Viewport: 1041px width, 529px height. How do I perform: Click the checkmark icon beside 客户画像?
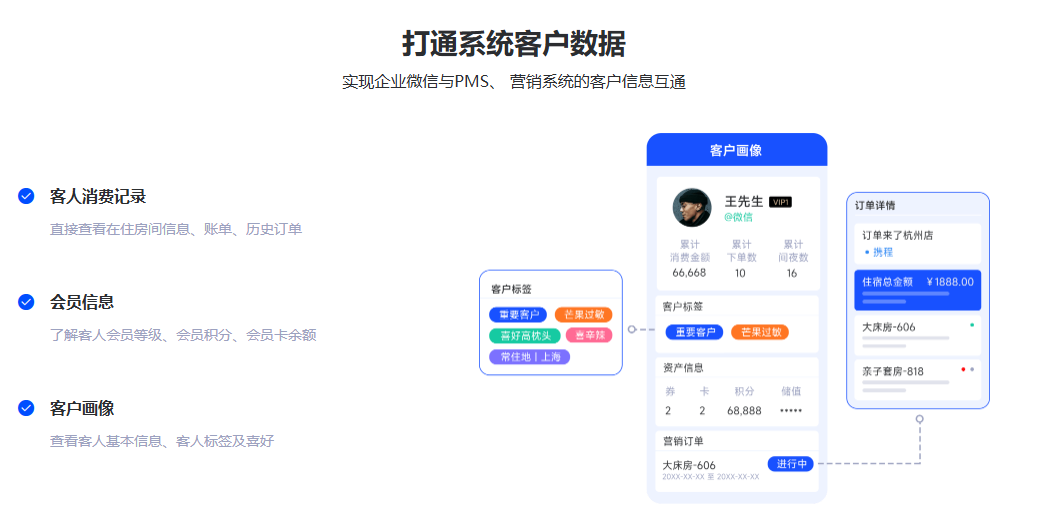click(x=26, y=408)
